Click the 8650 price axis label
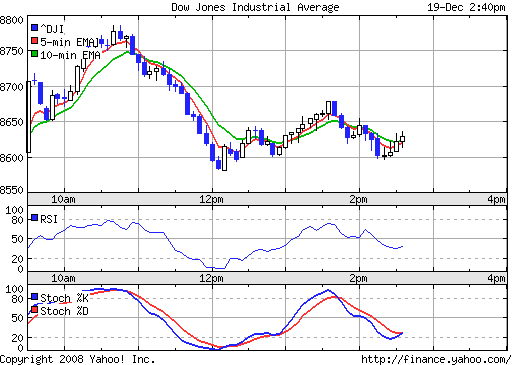Image resolution: width=512 pixels, height=365 pixels. 12,122
